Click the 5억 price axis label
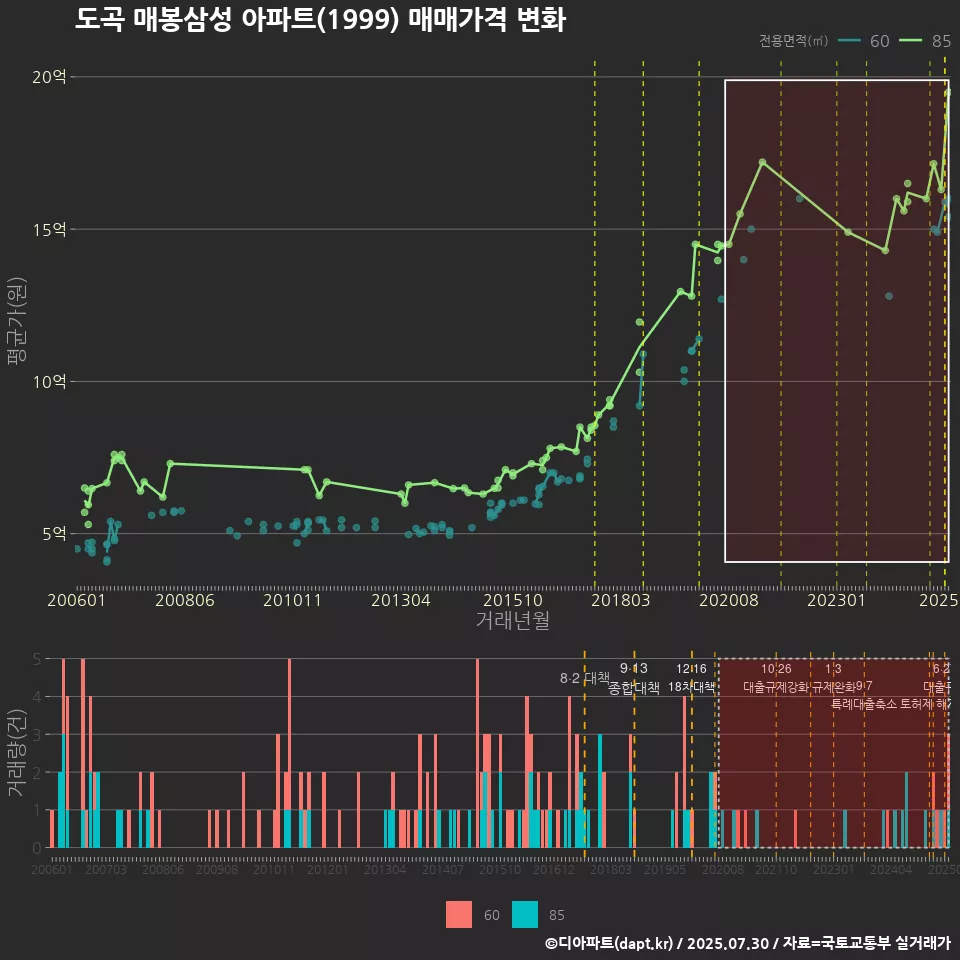The height and width of the screenshot is (960, 960). click(x=54, y=534)
